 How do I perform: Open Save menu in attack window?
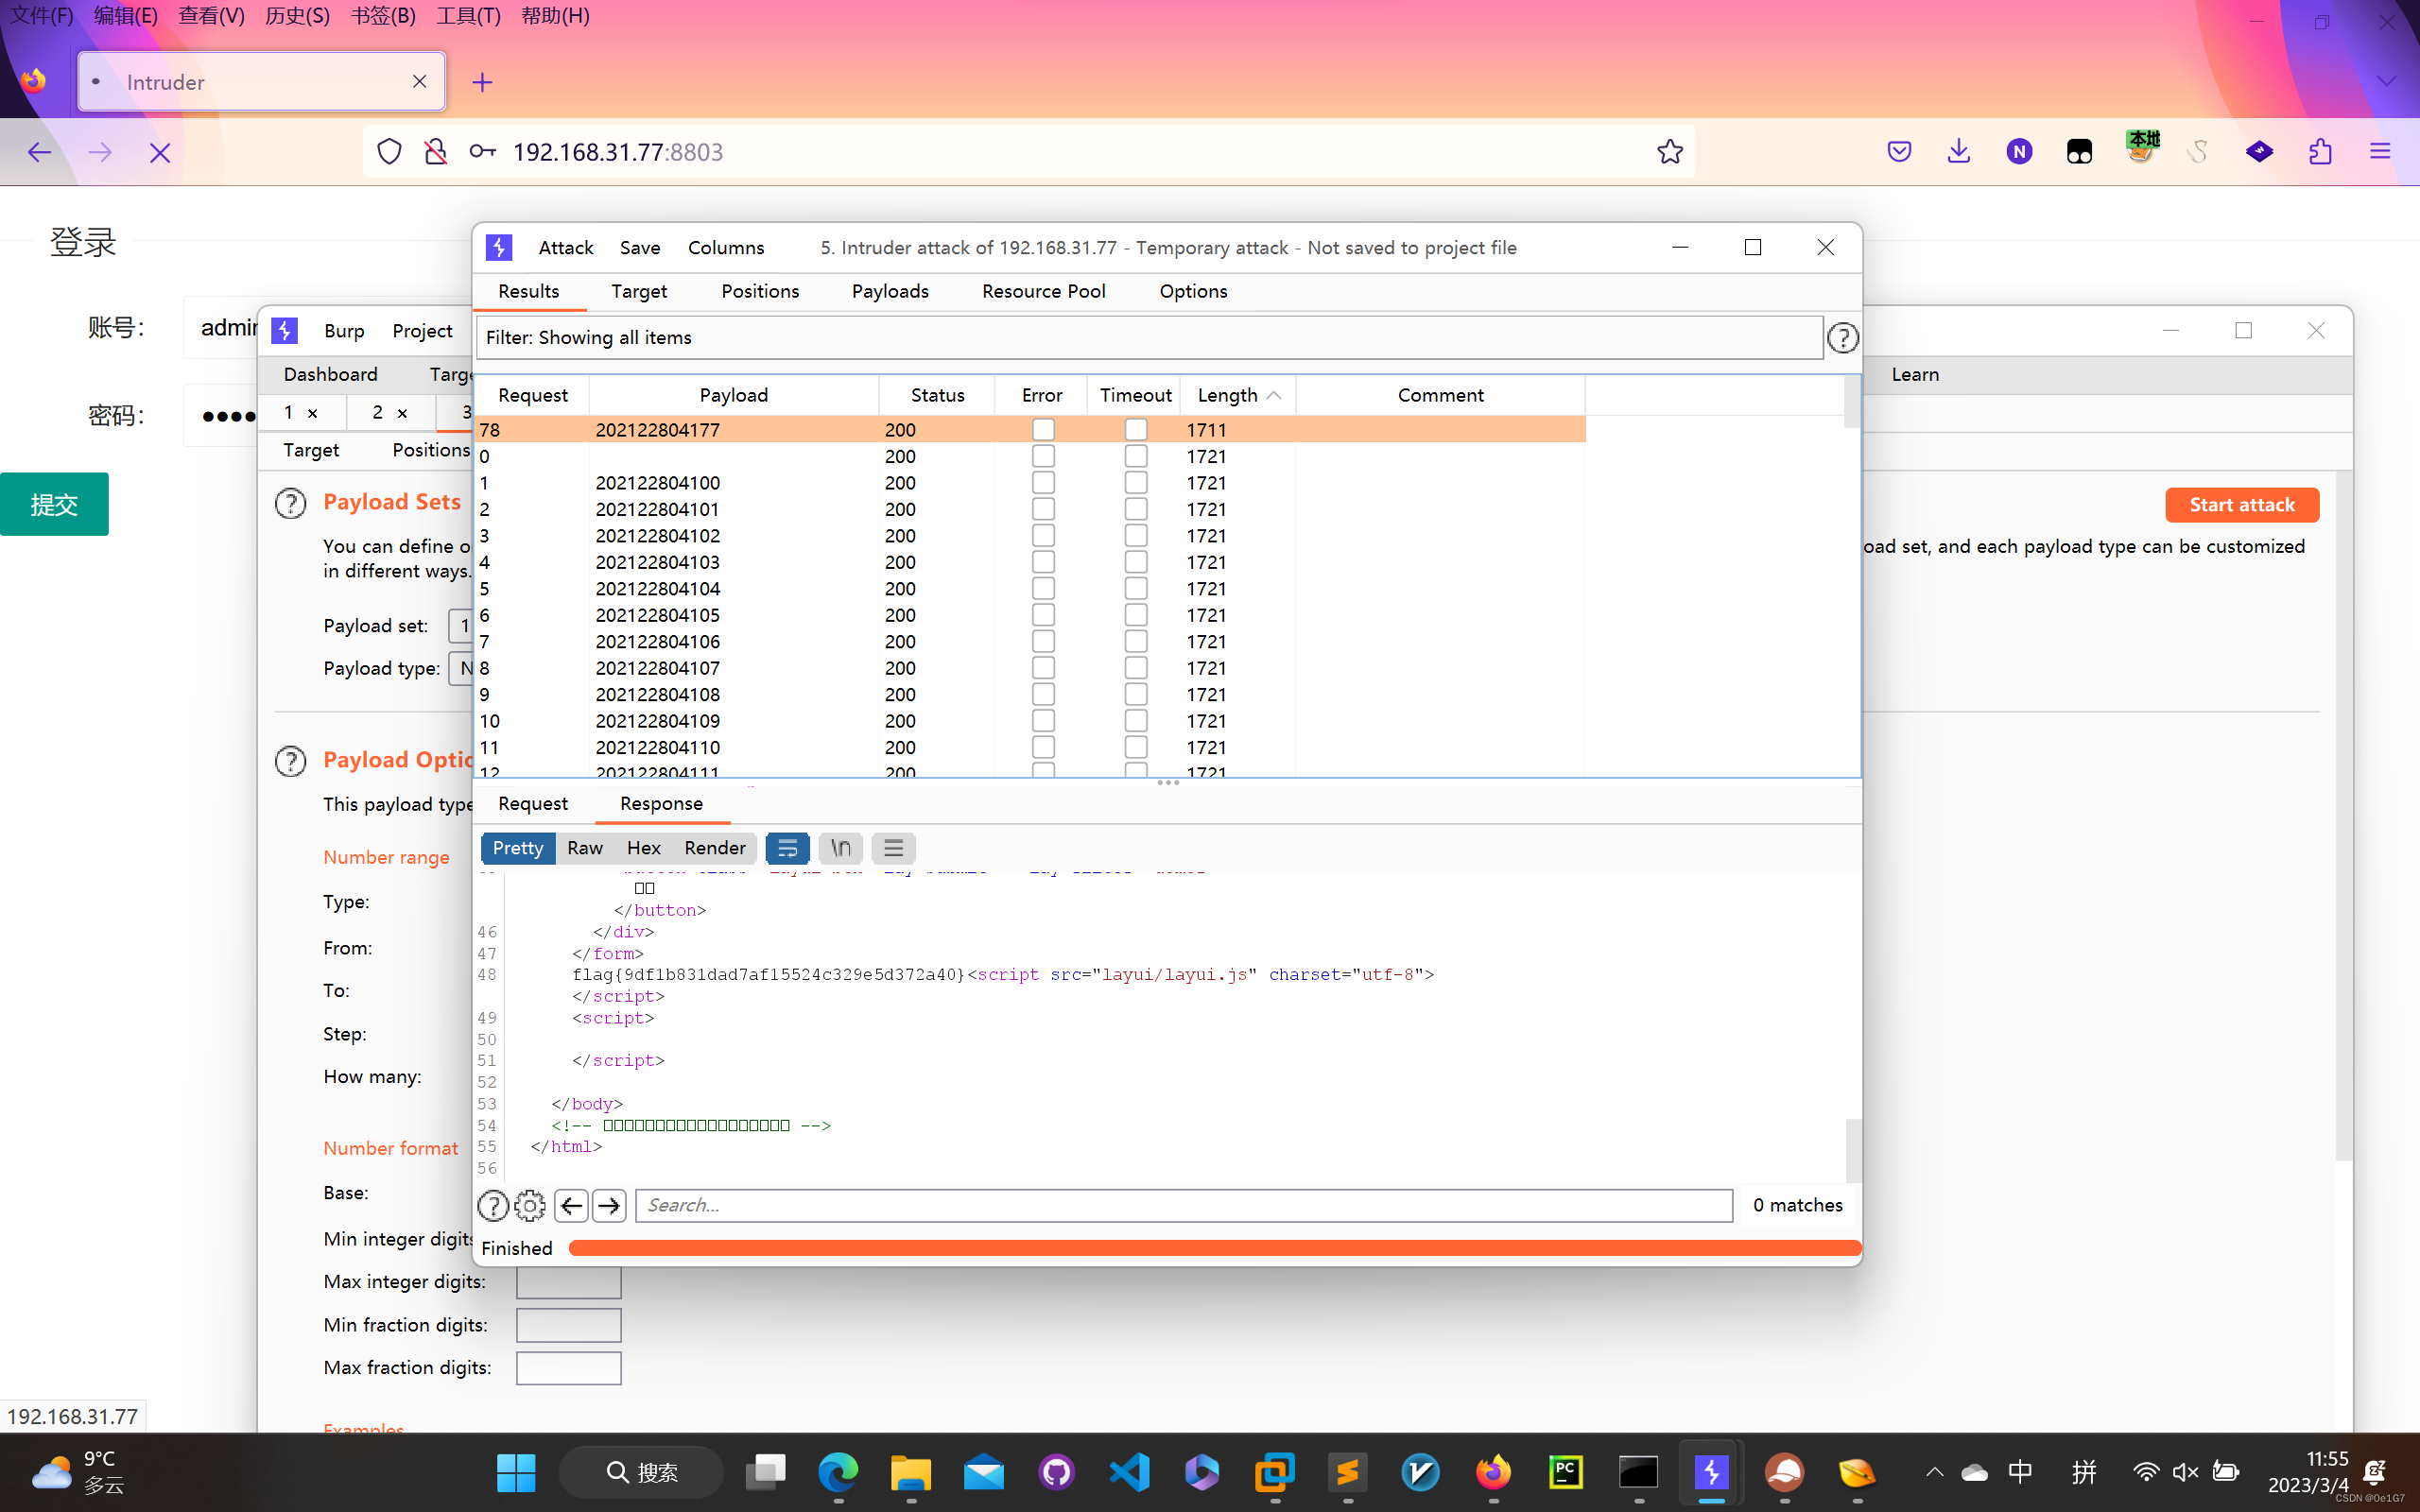click(640, 248)
